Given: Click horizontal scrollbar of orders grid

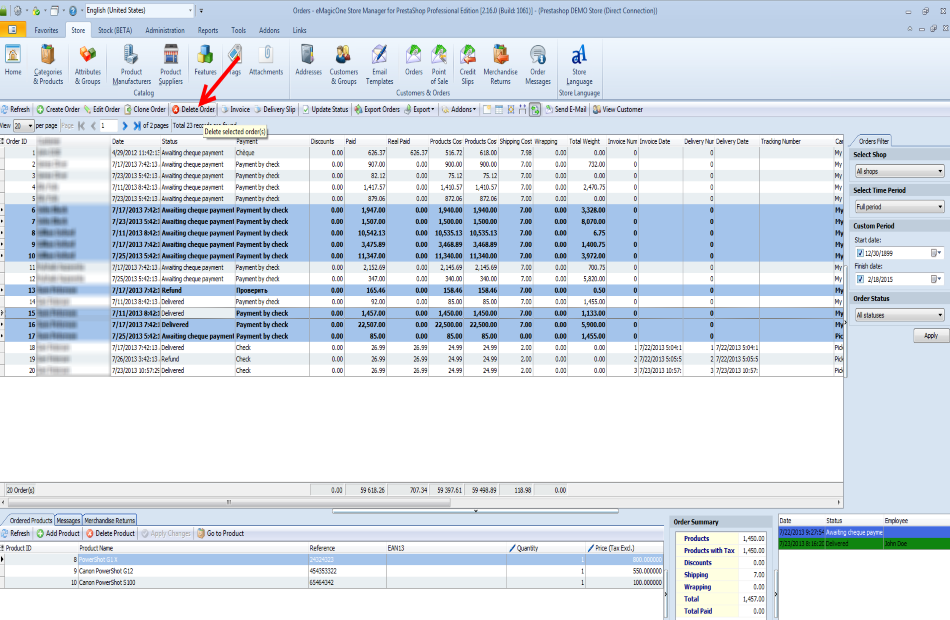Looking at the screenshot, I should pyautogui.click(x=229, y=502).
